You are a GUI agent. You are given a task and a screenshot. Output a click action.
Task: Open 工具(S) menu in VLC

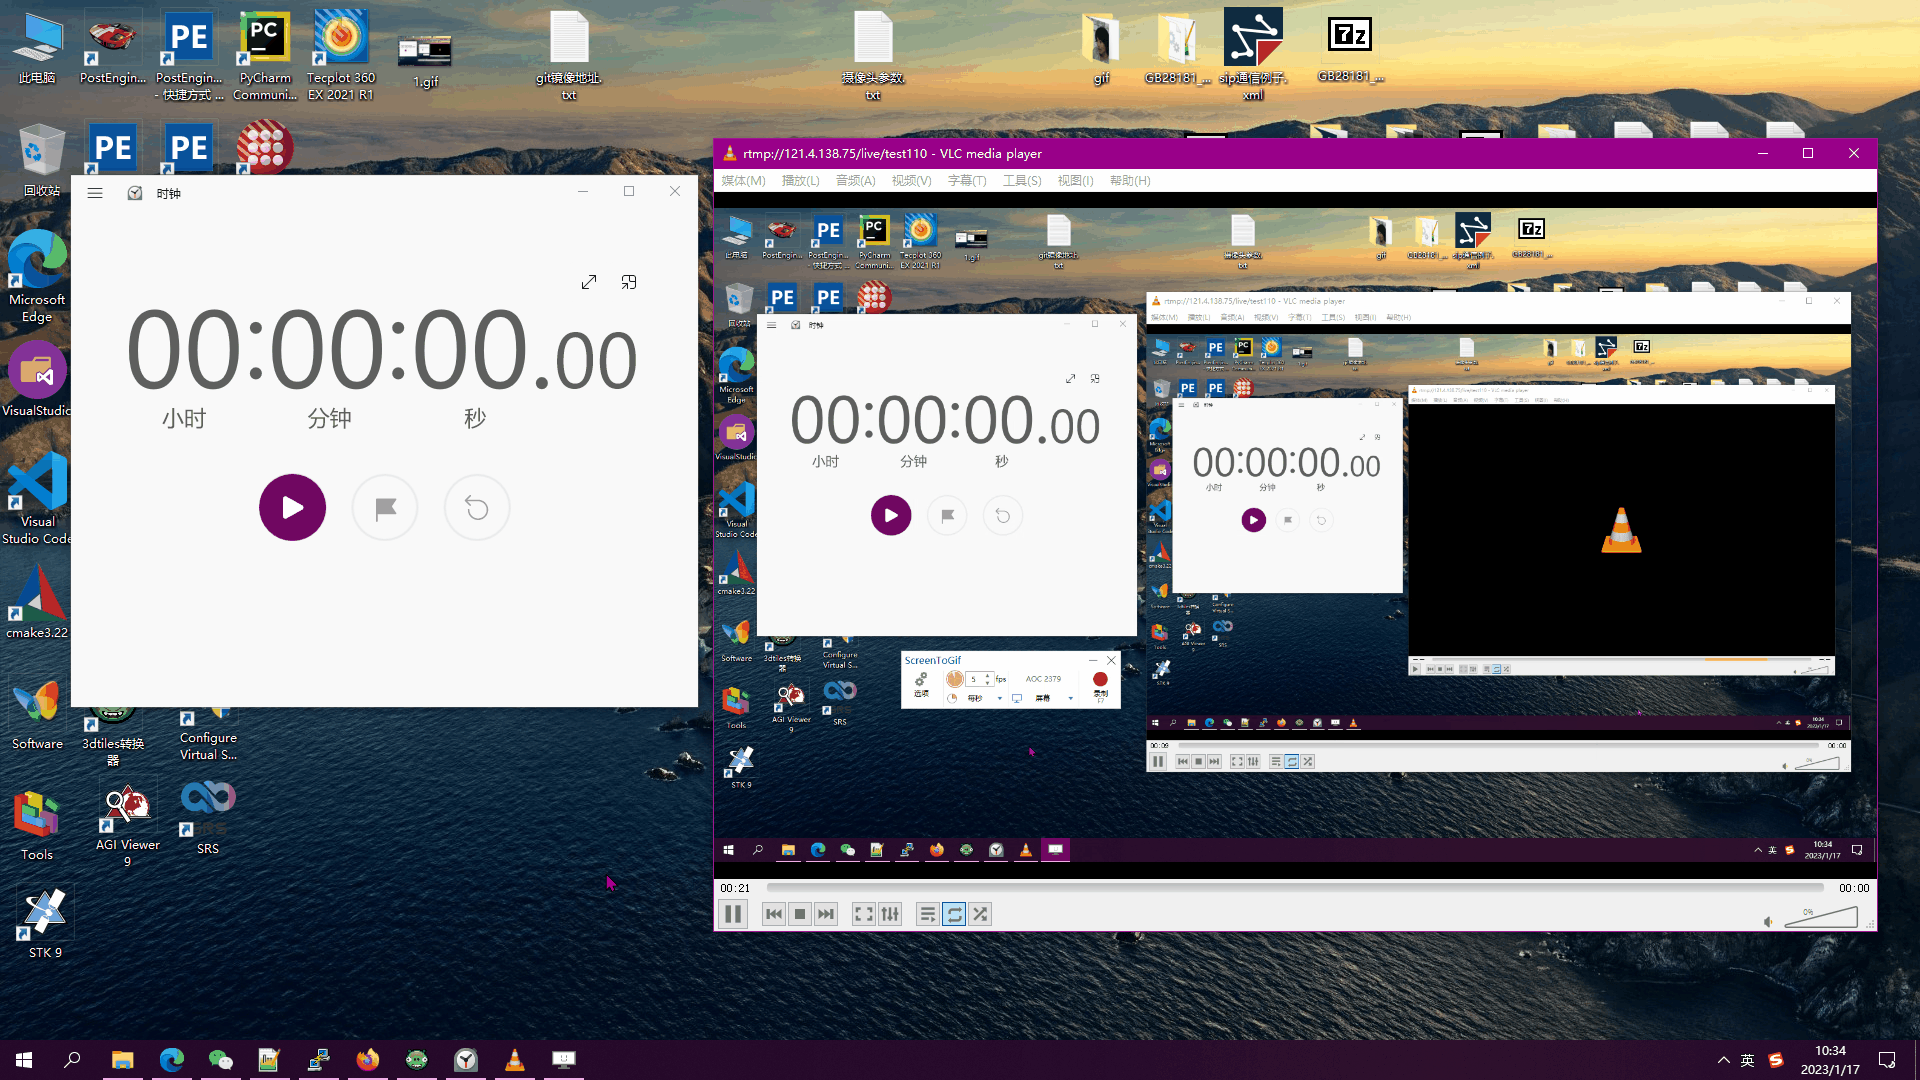(1022, 181)
